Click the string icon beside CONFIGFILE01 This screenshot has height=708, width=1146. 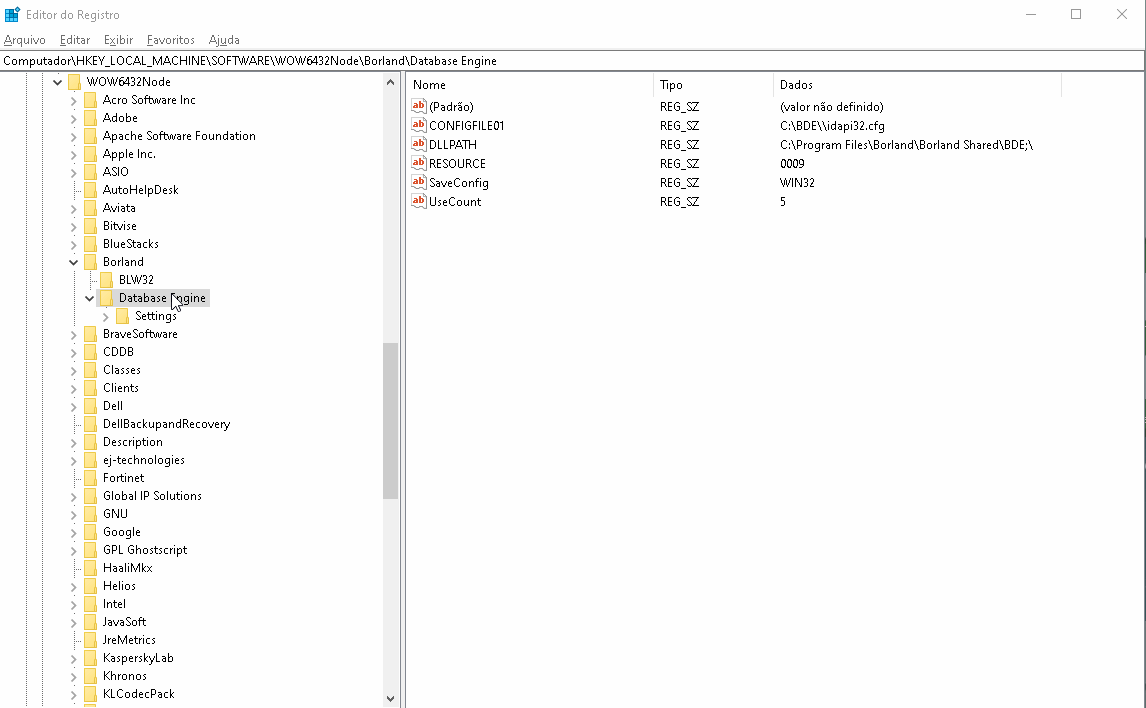(x=419, y=126)
